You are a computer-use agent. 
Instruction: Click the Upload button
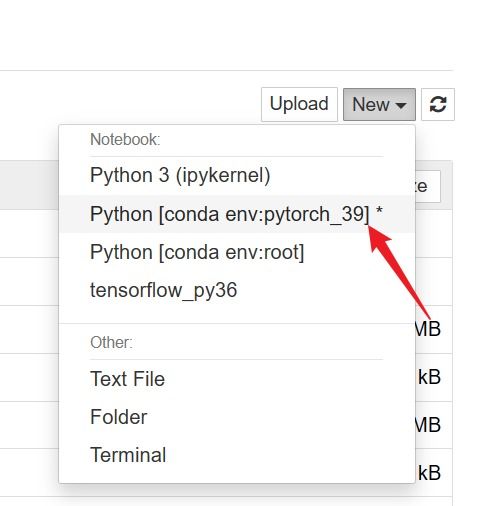[x=299, y=104]
